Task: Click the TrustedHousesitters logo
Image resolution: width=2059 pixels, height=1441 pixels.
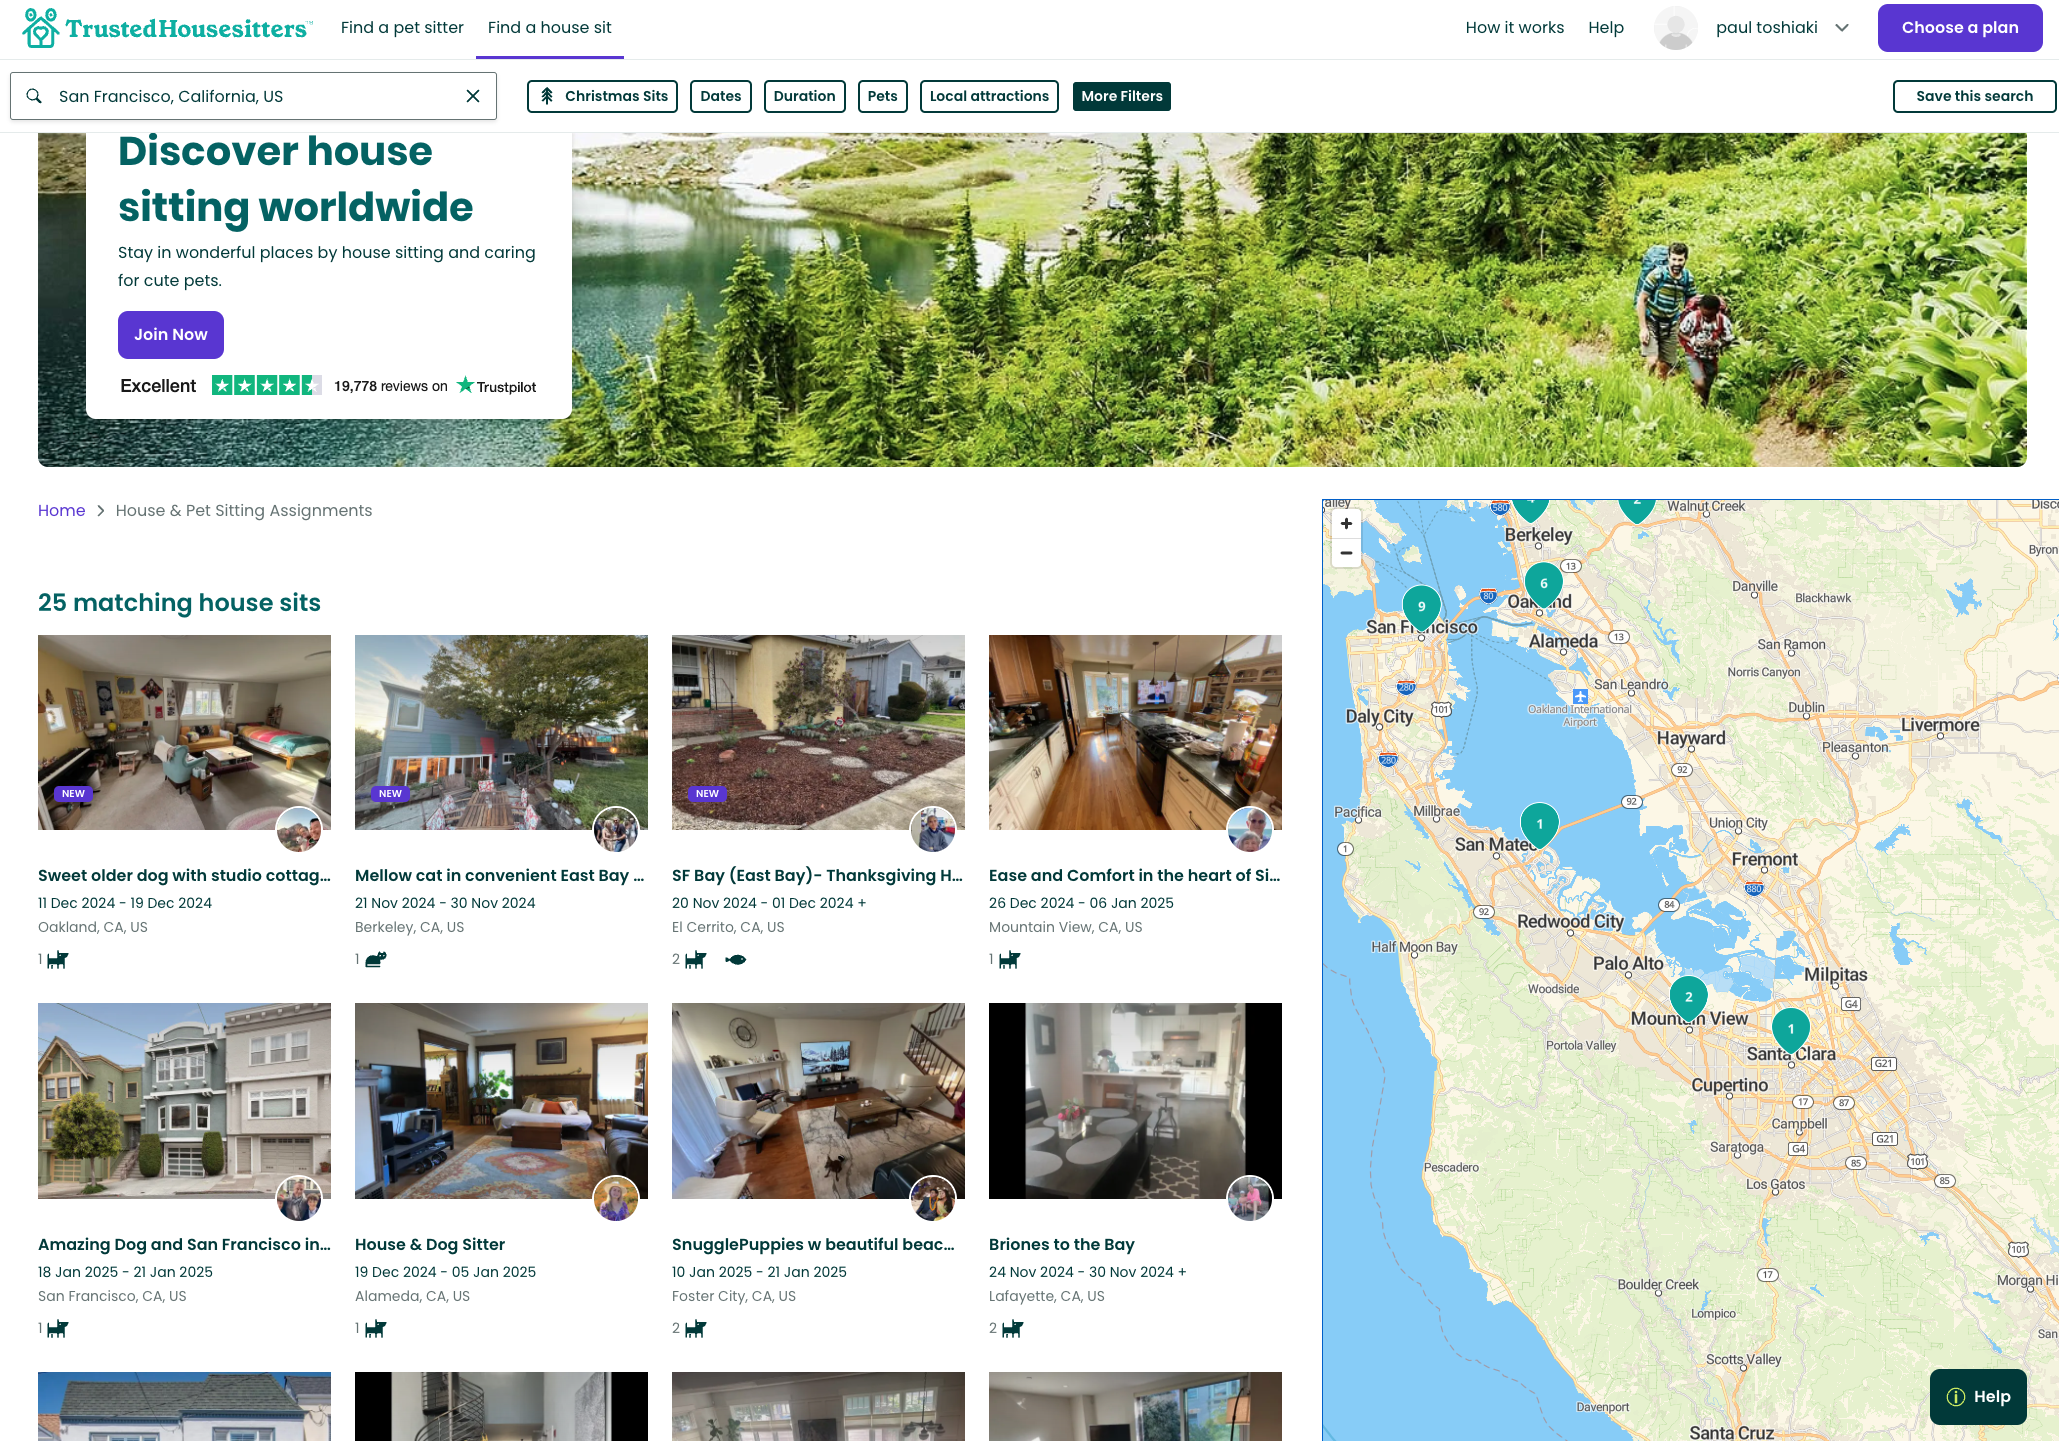Action: click(x=167, y=28)
